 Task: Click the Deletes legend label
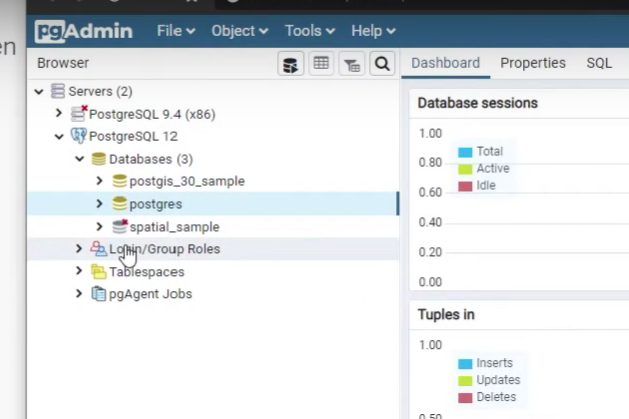click(496, 397)
